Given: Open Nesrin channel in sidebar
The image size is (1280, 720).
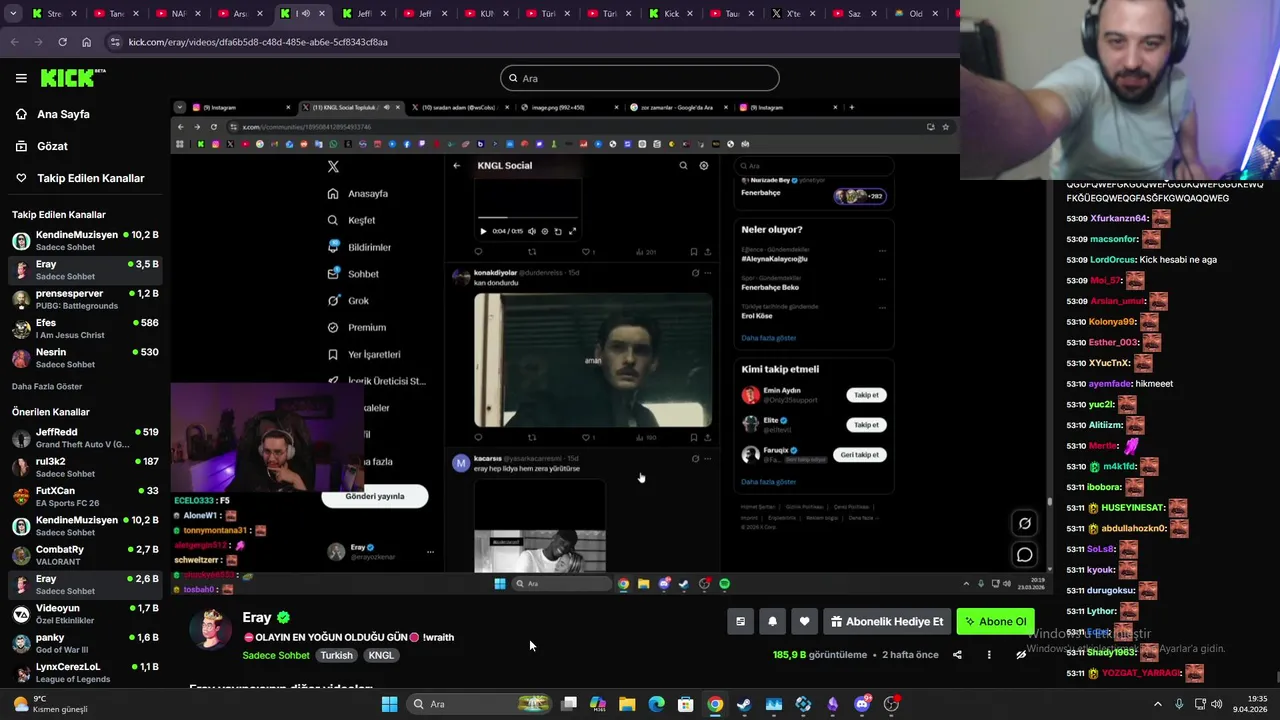Looking at the screenshot, I should click(x=85, y=358).
